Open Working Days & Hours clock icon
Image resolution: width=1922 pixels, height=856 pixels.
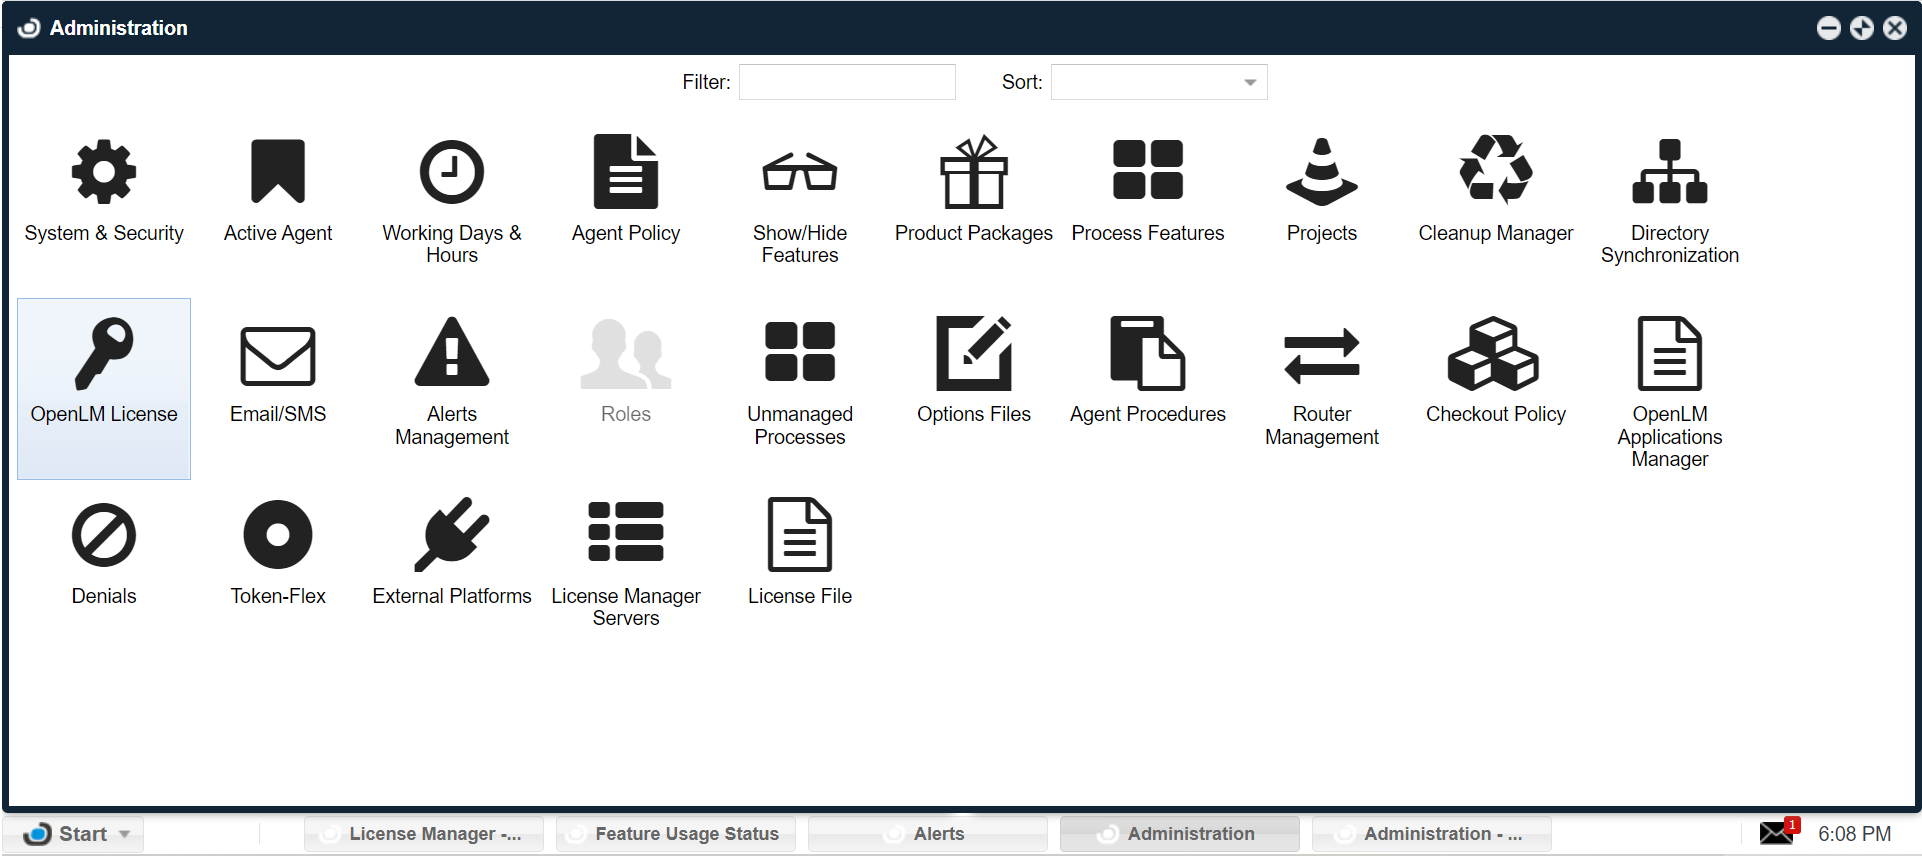pyautogui.click(x=451, y=173)
